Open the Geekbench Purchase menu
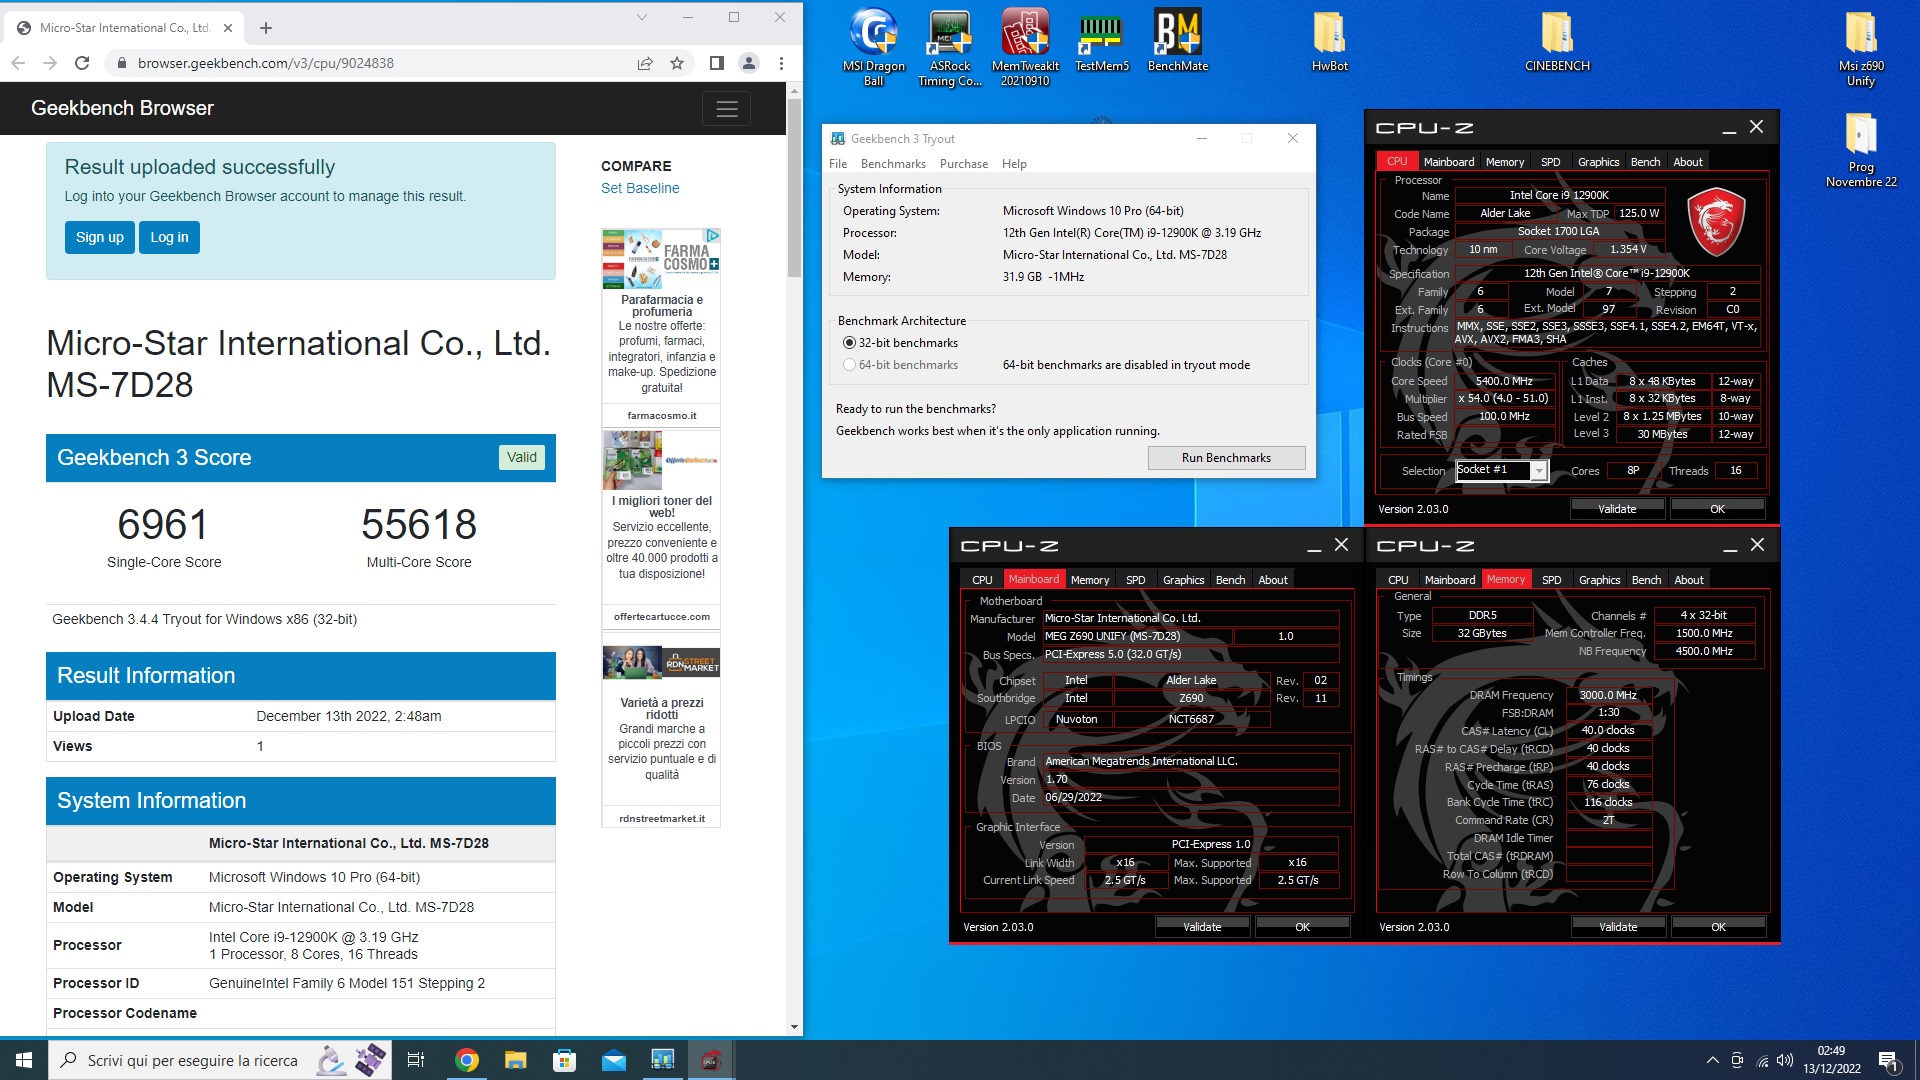This screenshot has height=1080, width=1920. [964, 164]
